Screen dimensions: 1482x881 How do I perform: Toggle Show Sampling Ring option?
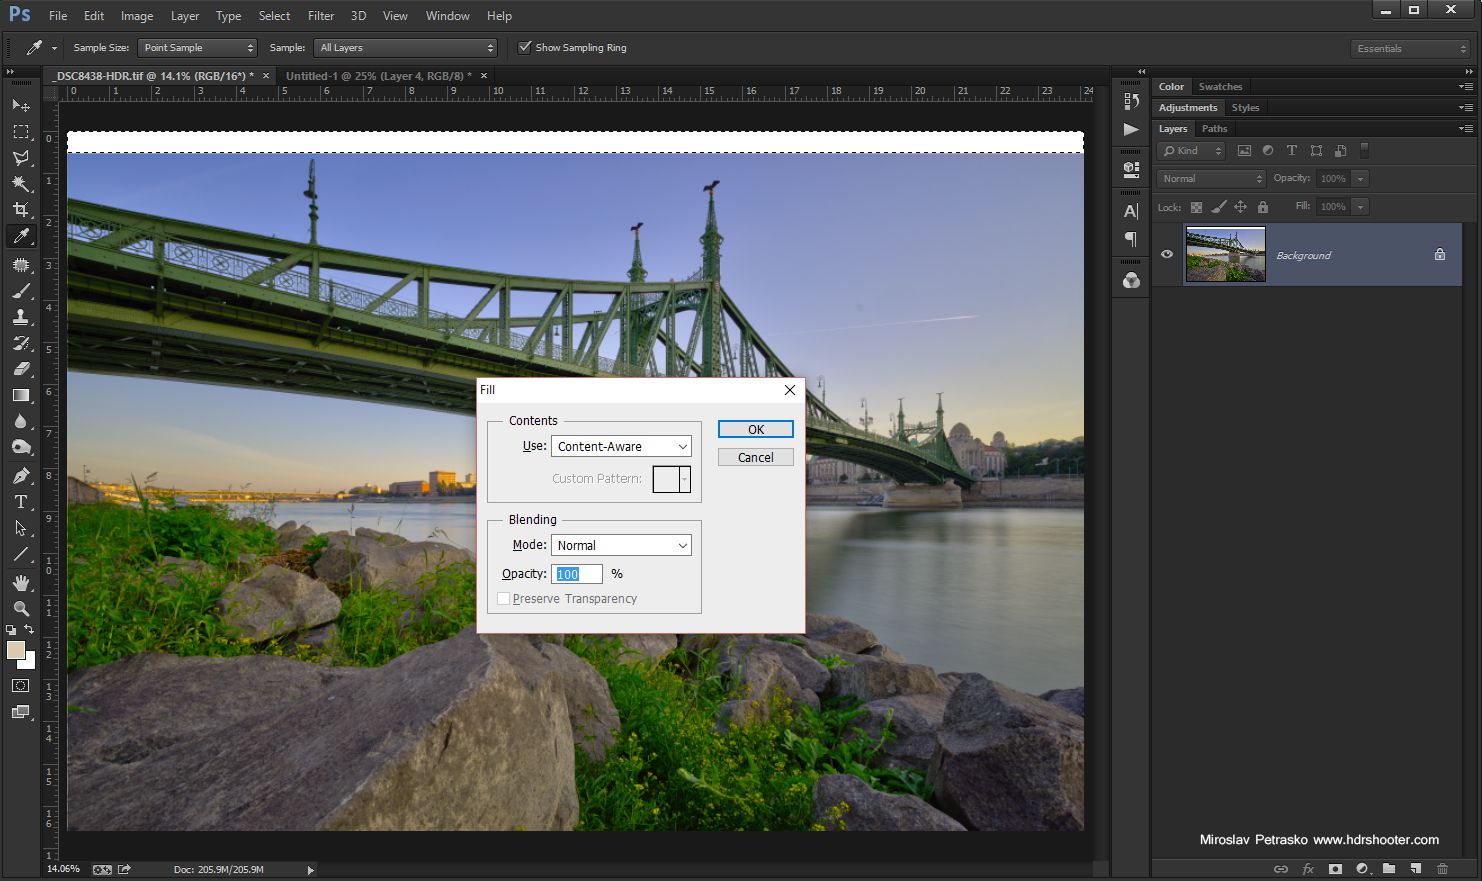[x=525, y=47]
